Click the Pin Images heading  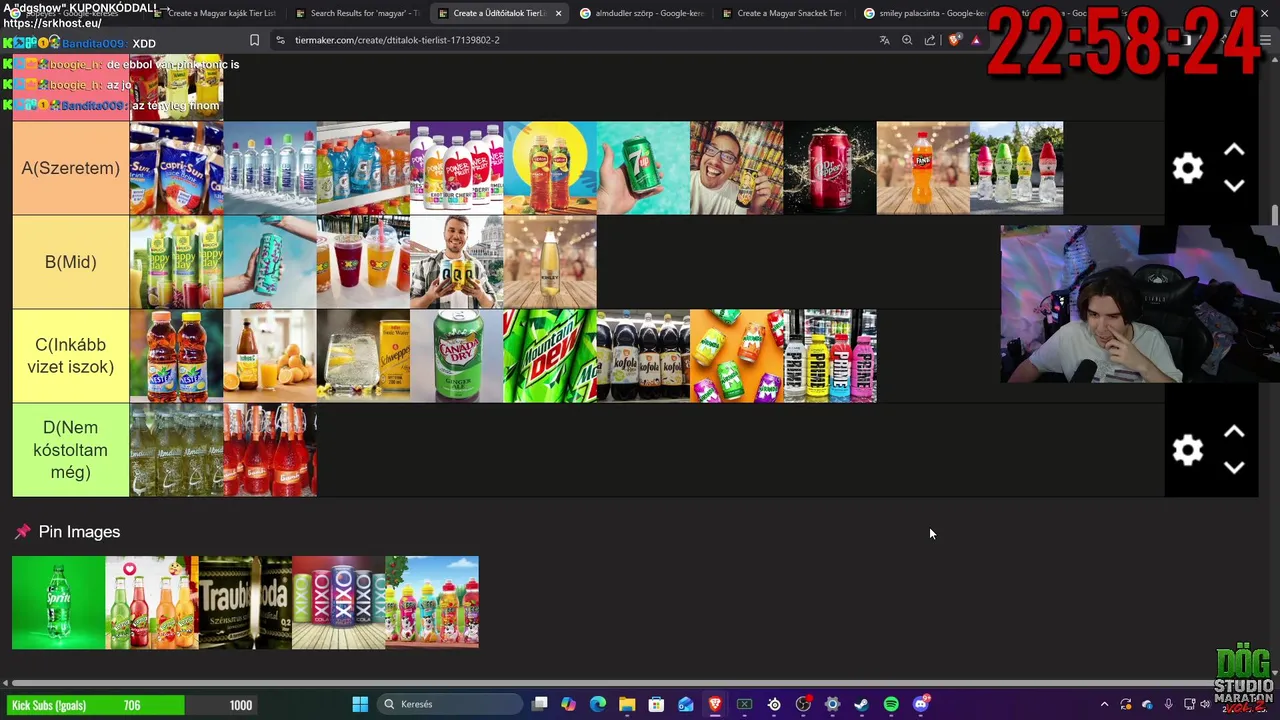pos(79,532)
